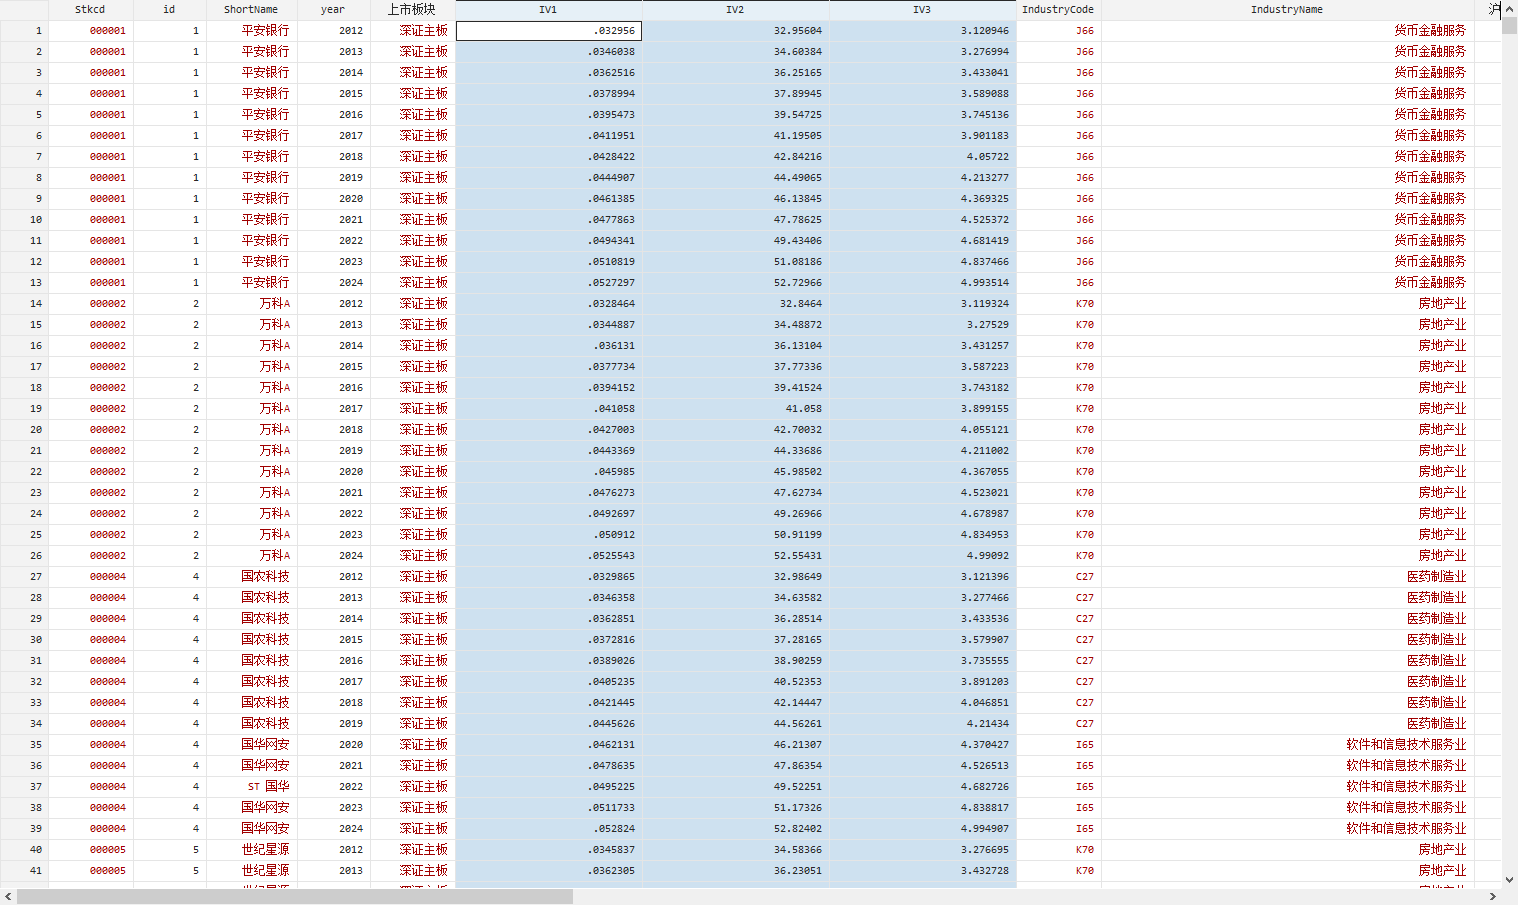1518x905 pixels.
Task: Select the IV2 column header
Action: click(x=735, y=10)
